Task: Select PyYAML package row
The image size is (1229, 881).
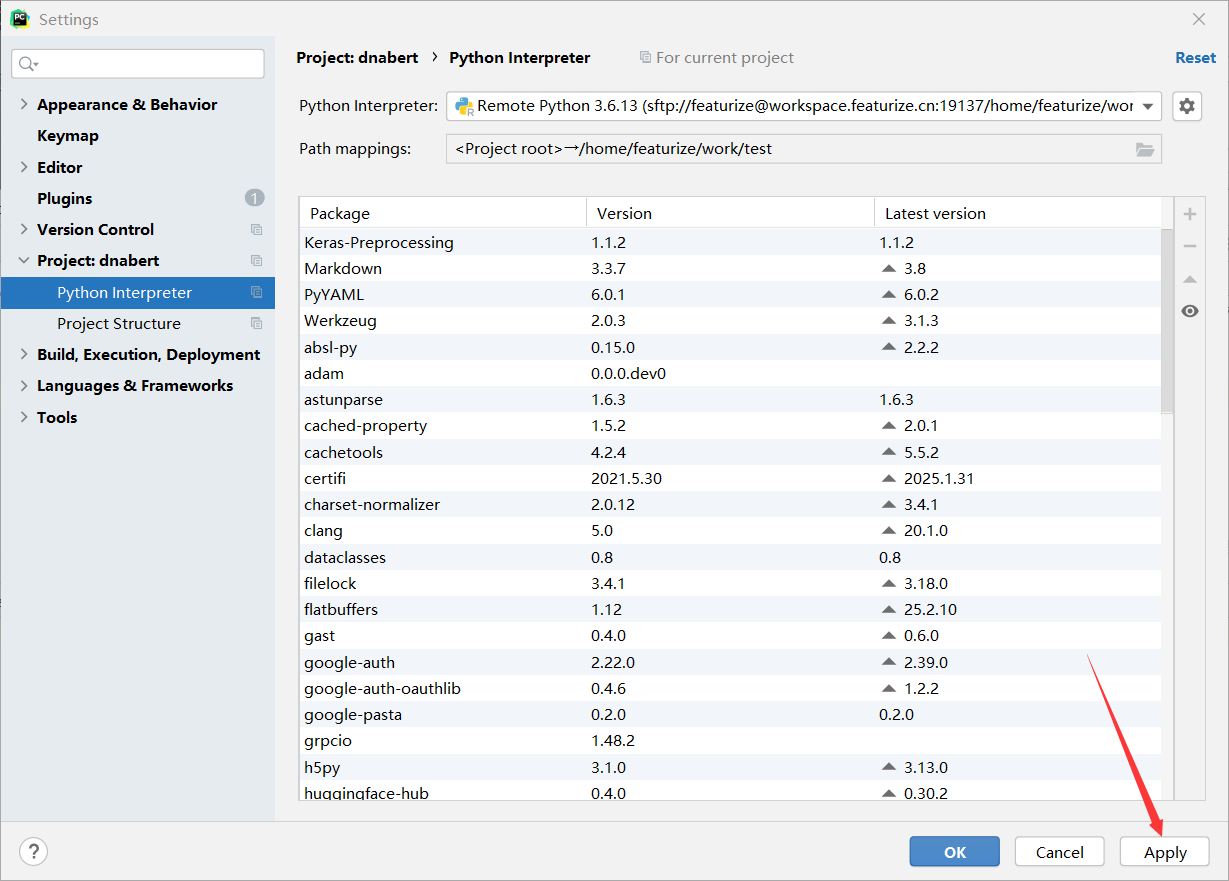Action: pyautogui.click(x=731, y=294)
